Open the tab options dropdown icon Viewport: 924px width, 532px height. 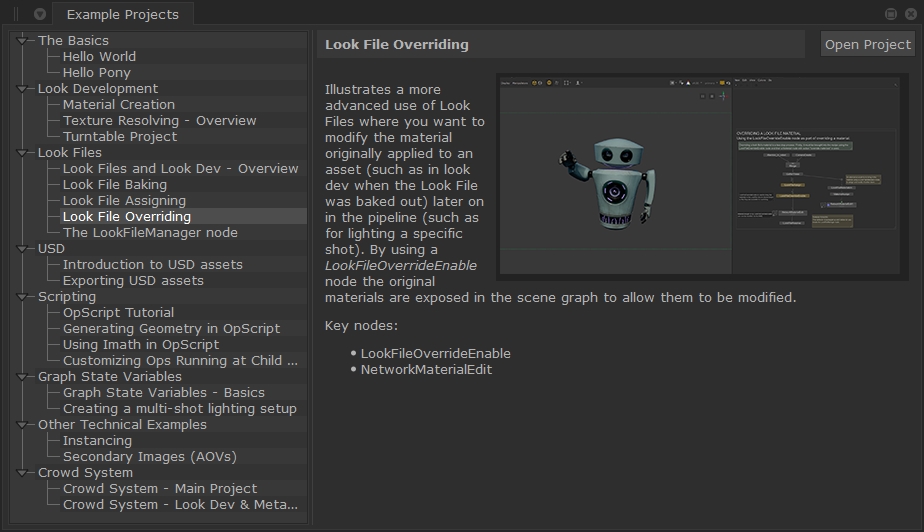(x=39, y=14)
